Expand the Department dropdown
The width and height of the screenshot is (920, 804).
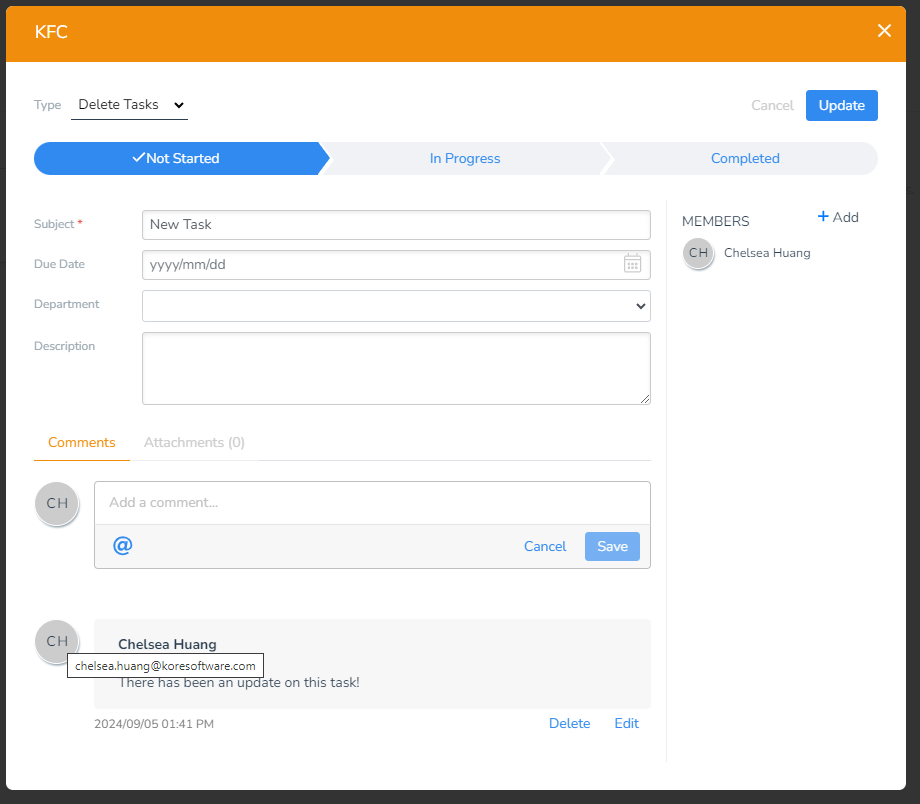pyautogui.click(x=396, y=306)
